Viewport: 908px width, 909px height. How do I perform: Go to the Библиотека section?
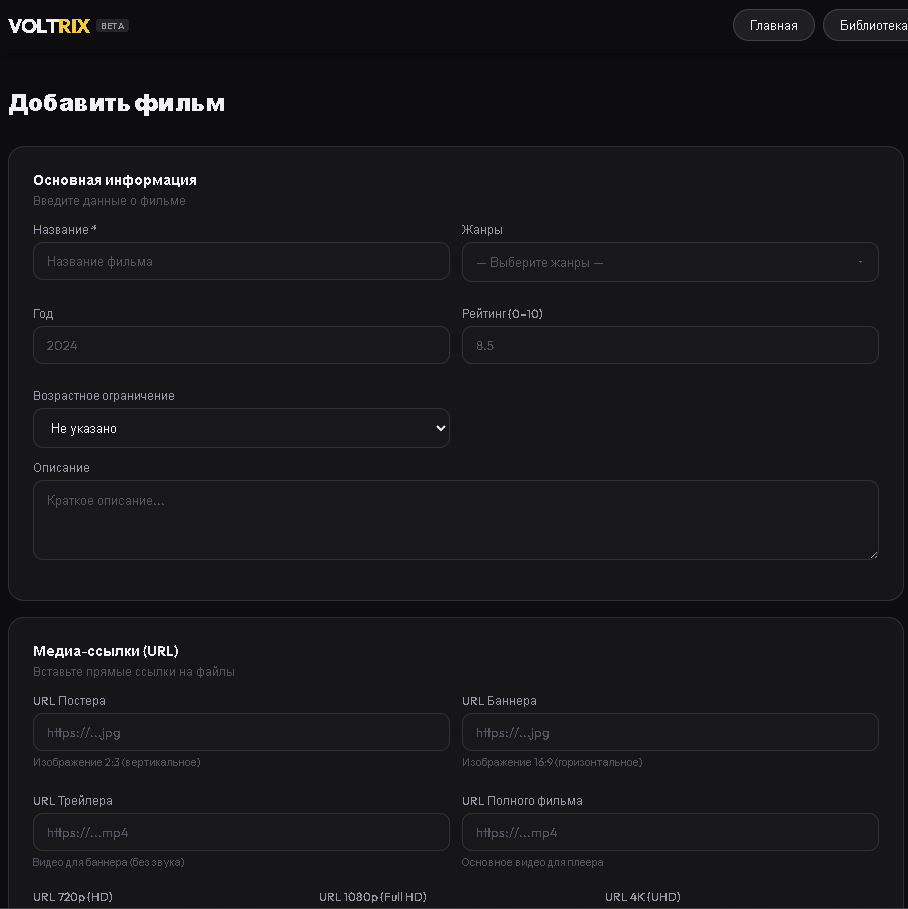[868, 26]
